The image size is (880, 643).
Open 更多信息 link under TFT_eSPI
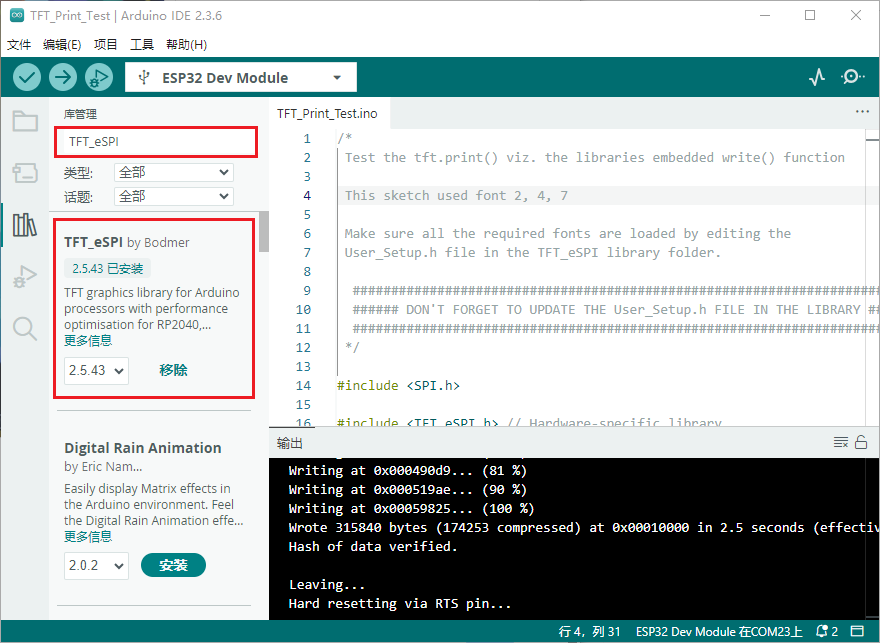click(88, 341)
